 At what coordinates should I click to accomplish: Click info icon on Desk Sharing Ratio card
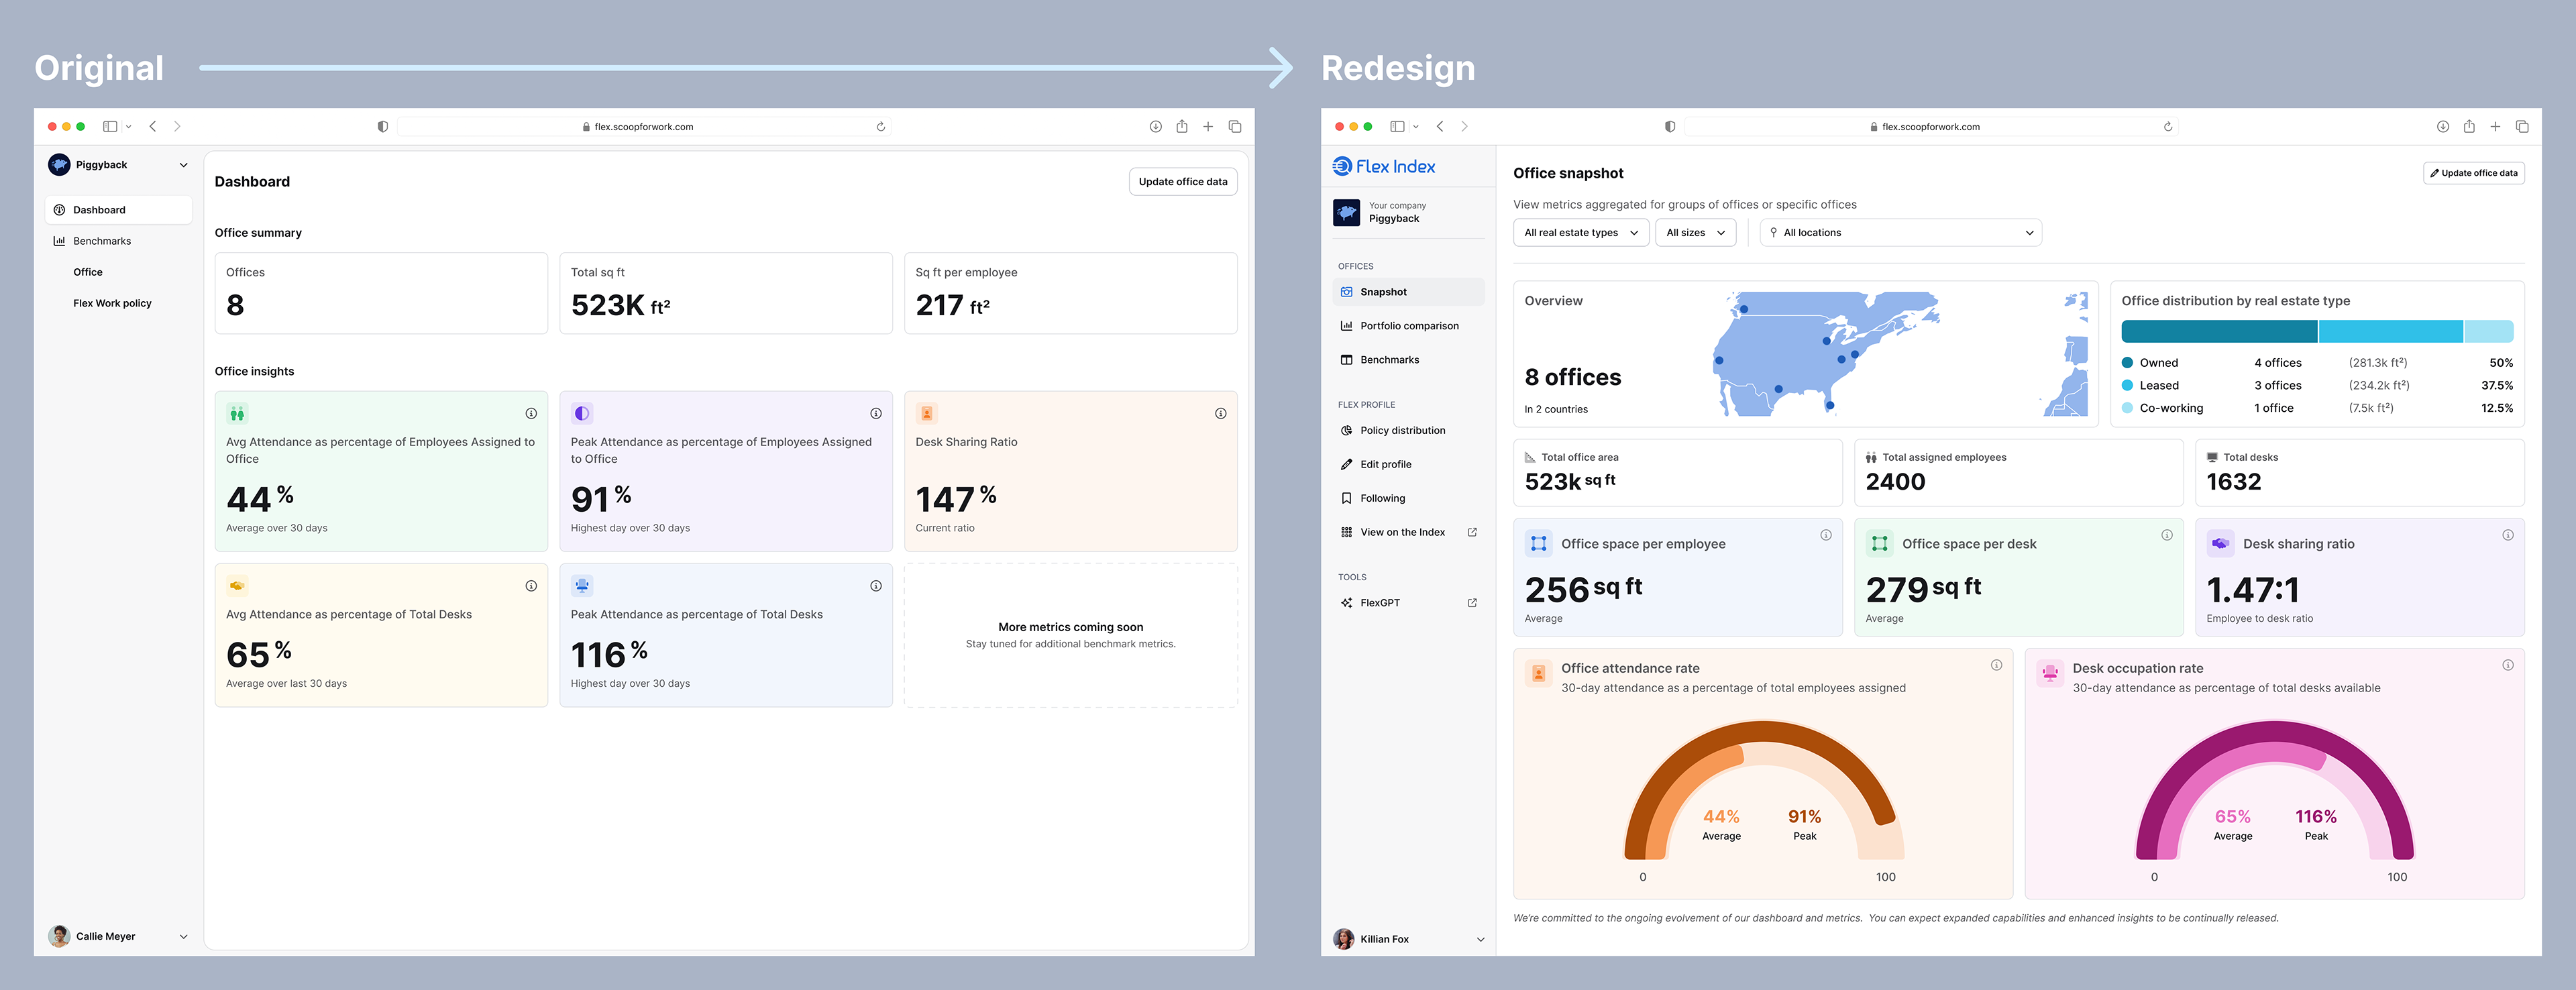click(1220, 413)
